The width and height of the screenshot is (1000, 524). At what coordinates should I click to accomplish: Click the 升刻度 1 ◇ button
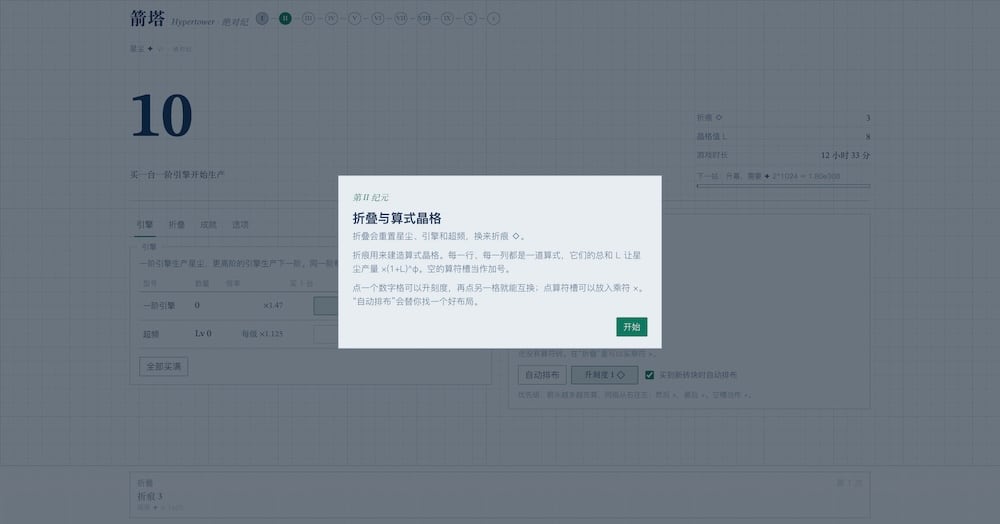pyautogui.click(x=605, y=375)
